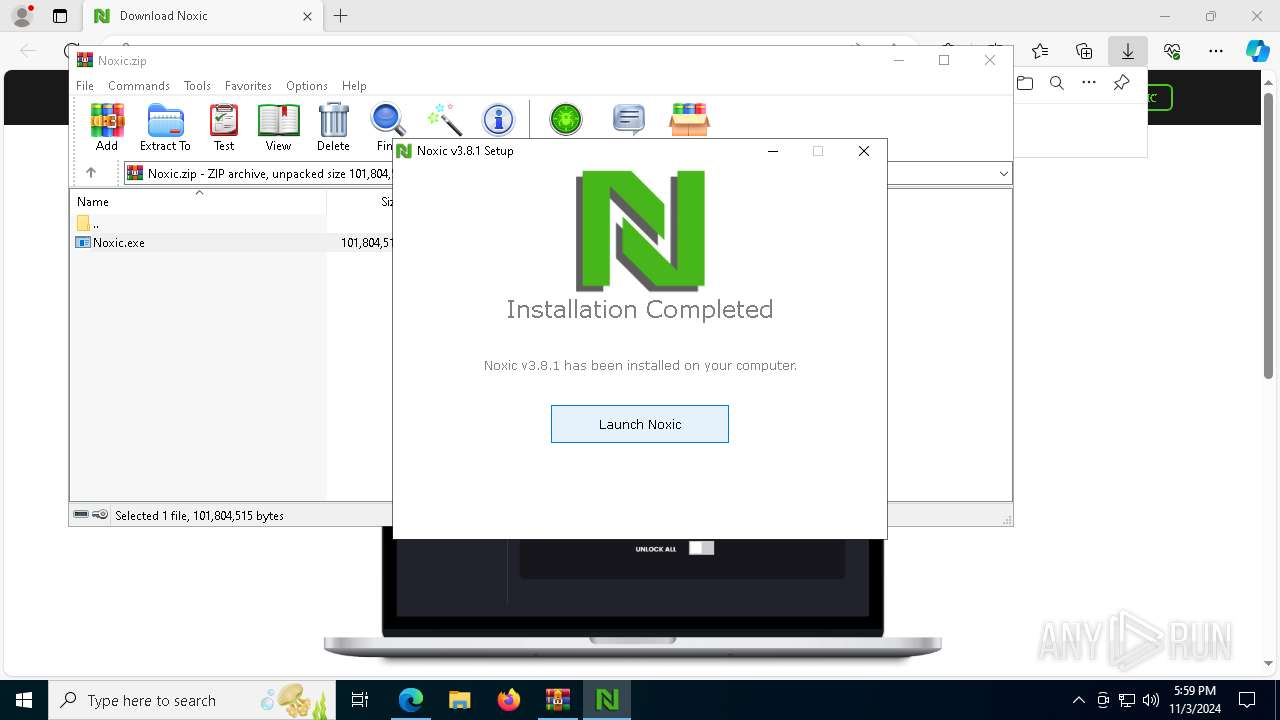1280x720 pixels.
Task: Open Extract To in WinRAR toolbar
Action: click(165, 127)
